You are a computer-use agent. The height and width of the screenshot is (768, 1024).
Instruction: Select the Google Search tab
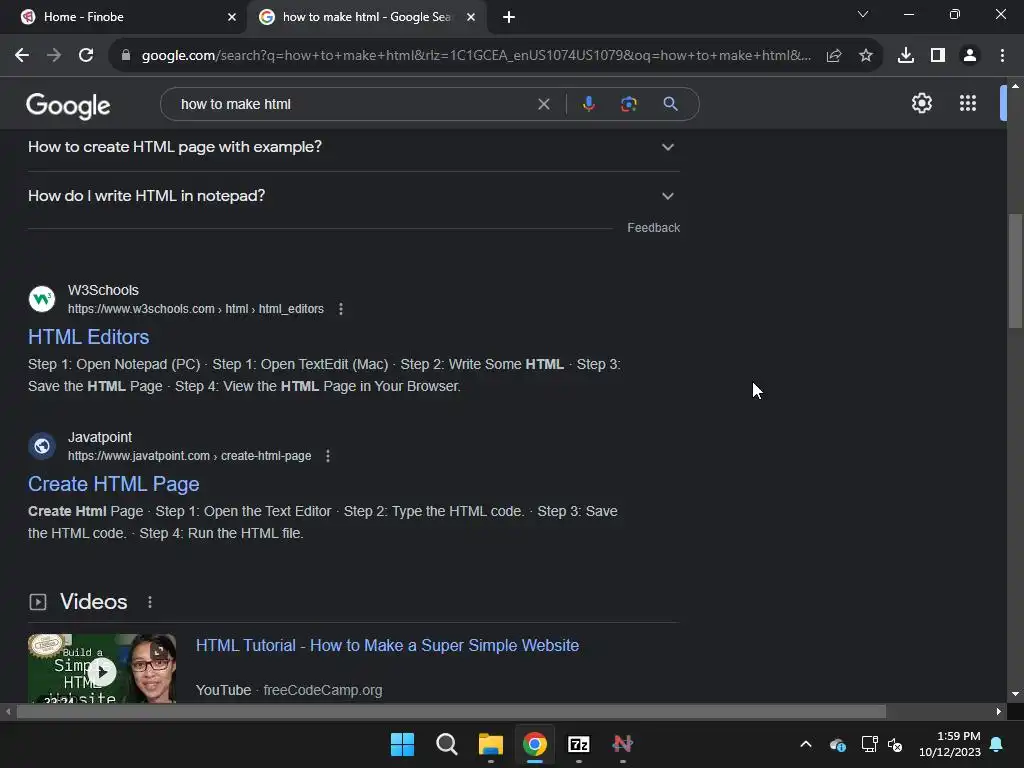point(367,17)
